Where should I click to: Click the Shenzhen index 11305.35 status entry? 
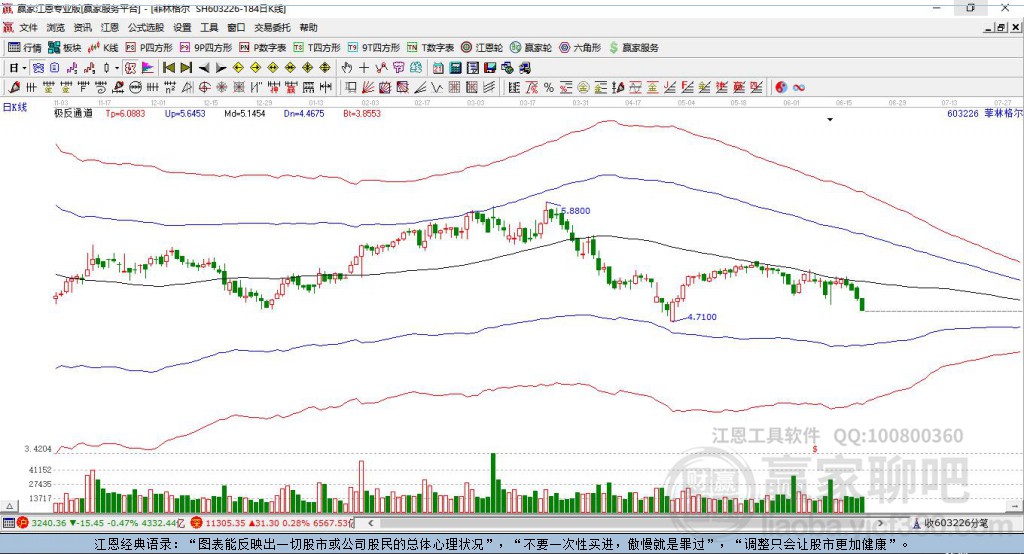tap(271, 523)
